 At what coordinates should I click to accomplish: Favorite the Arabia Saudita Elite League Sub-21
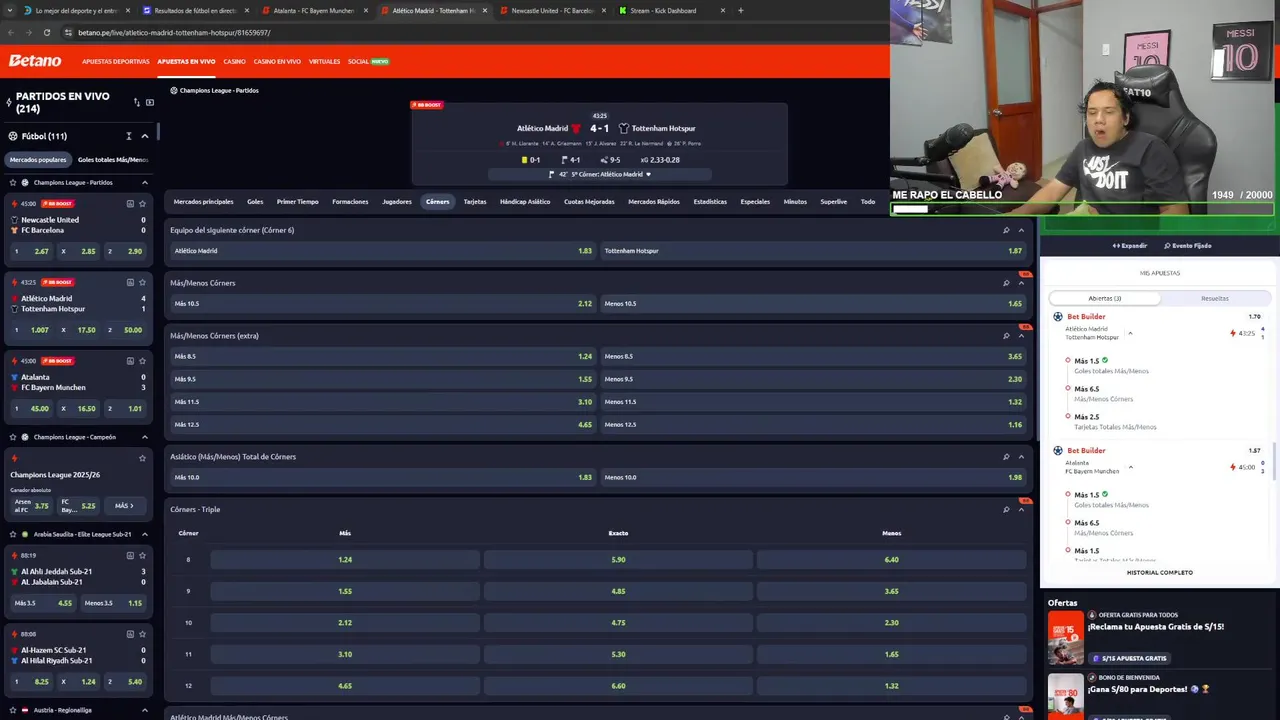coord(13,534)
